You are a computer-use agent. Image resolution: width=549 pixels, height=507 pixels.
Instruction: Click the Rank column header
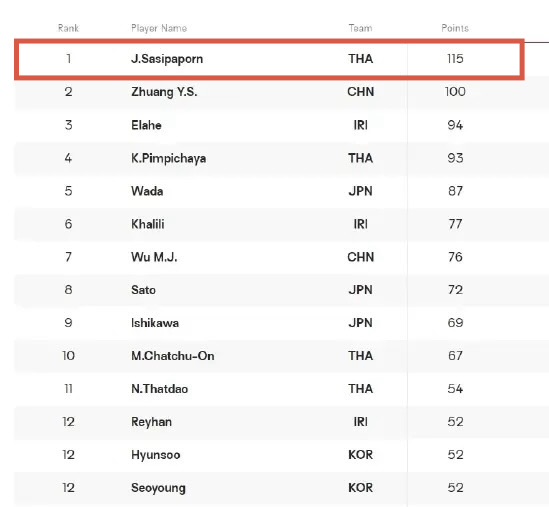tap(68, 28)
